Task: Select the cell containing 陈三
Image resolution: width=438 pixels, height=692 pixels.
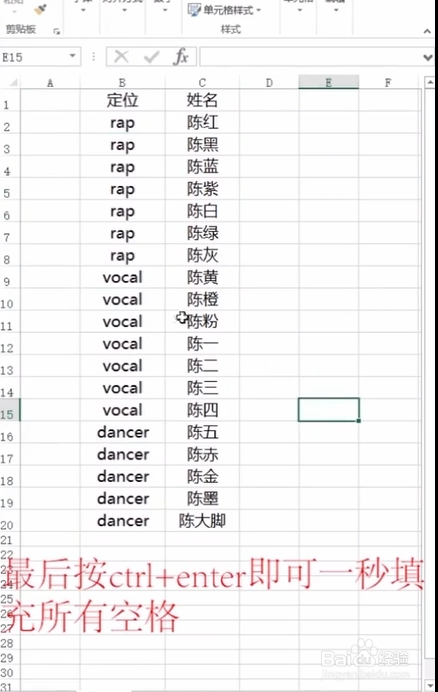Action: (202, 387)
